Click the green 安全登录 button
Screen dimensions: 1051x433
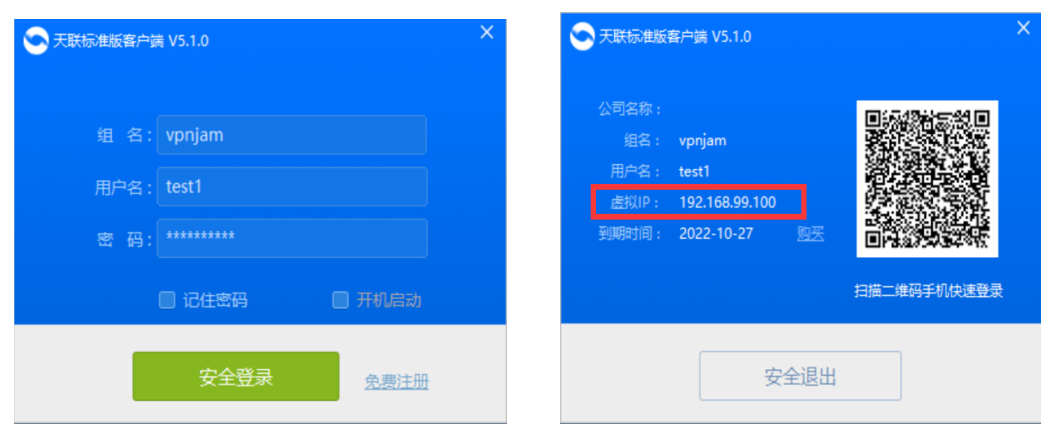(x=236, y=377)
